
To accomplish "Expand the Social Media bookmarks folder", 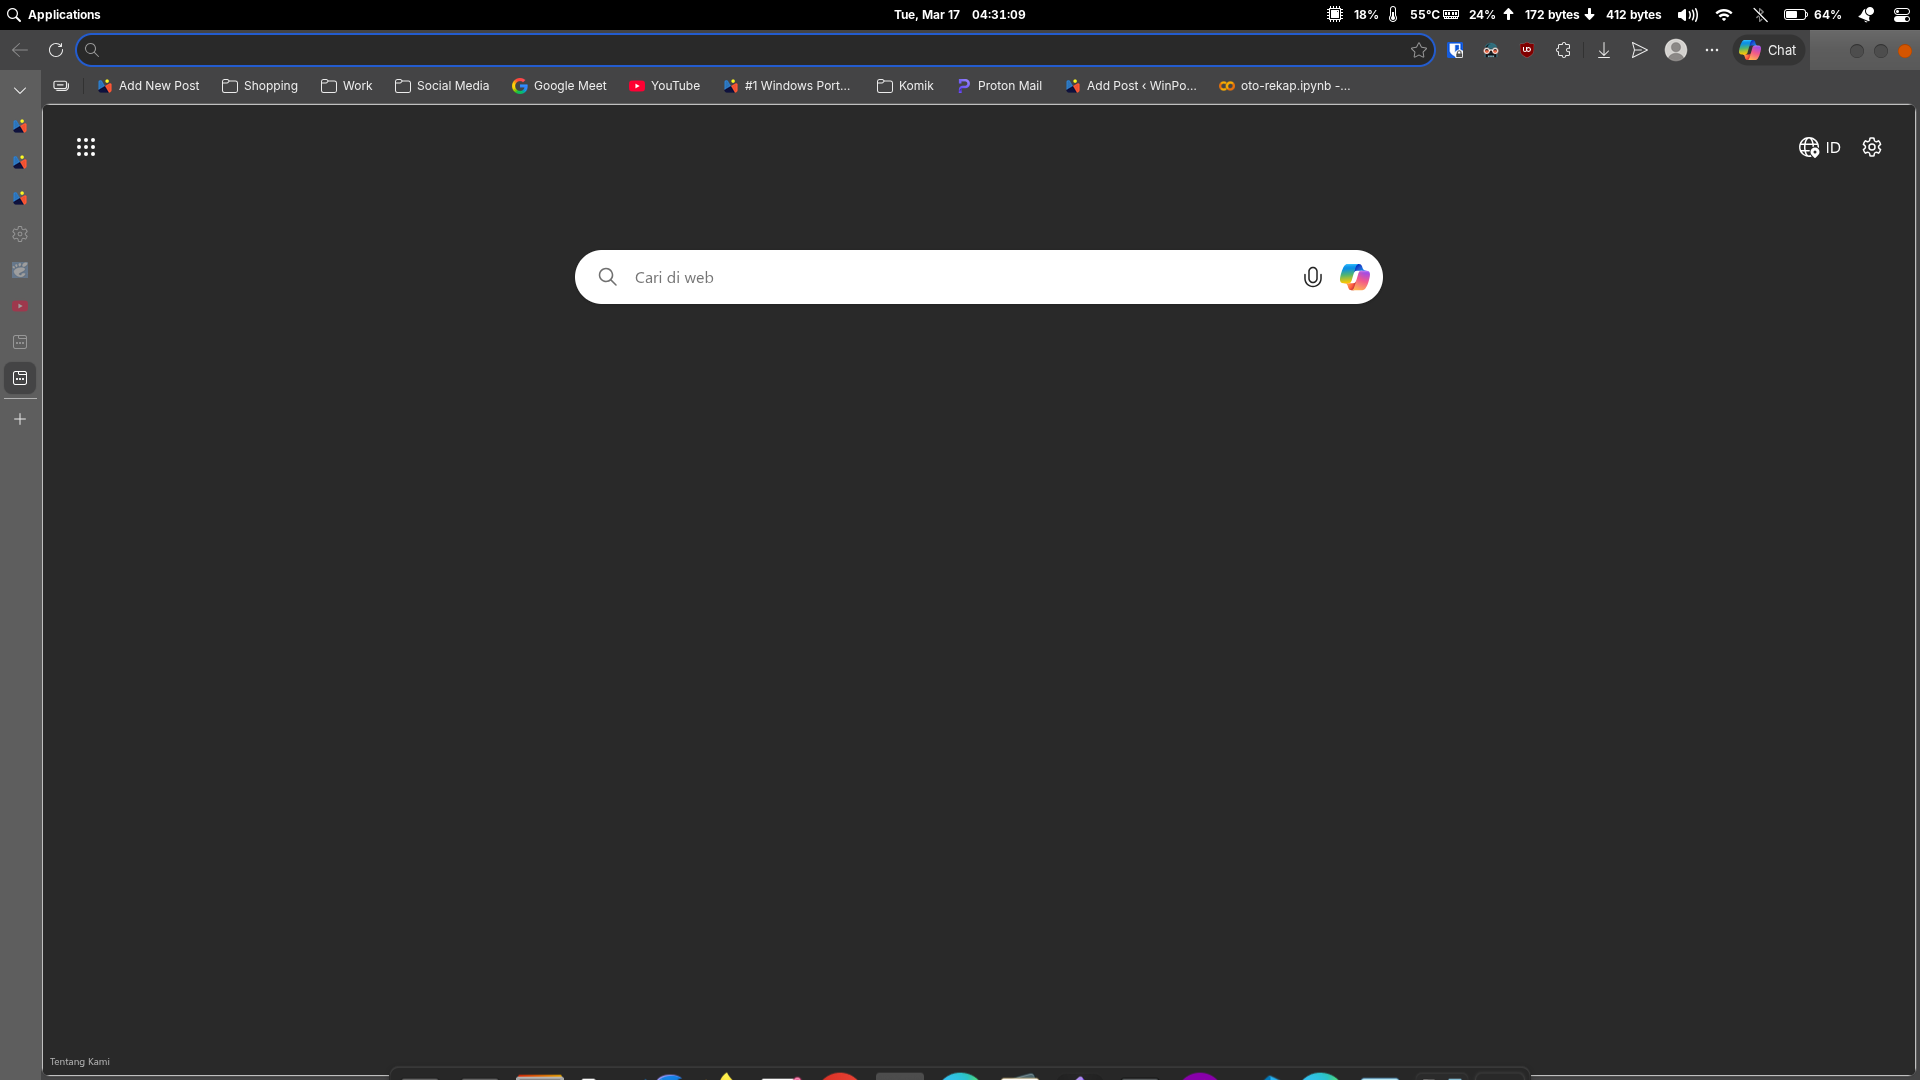I will tap(442, 86).
